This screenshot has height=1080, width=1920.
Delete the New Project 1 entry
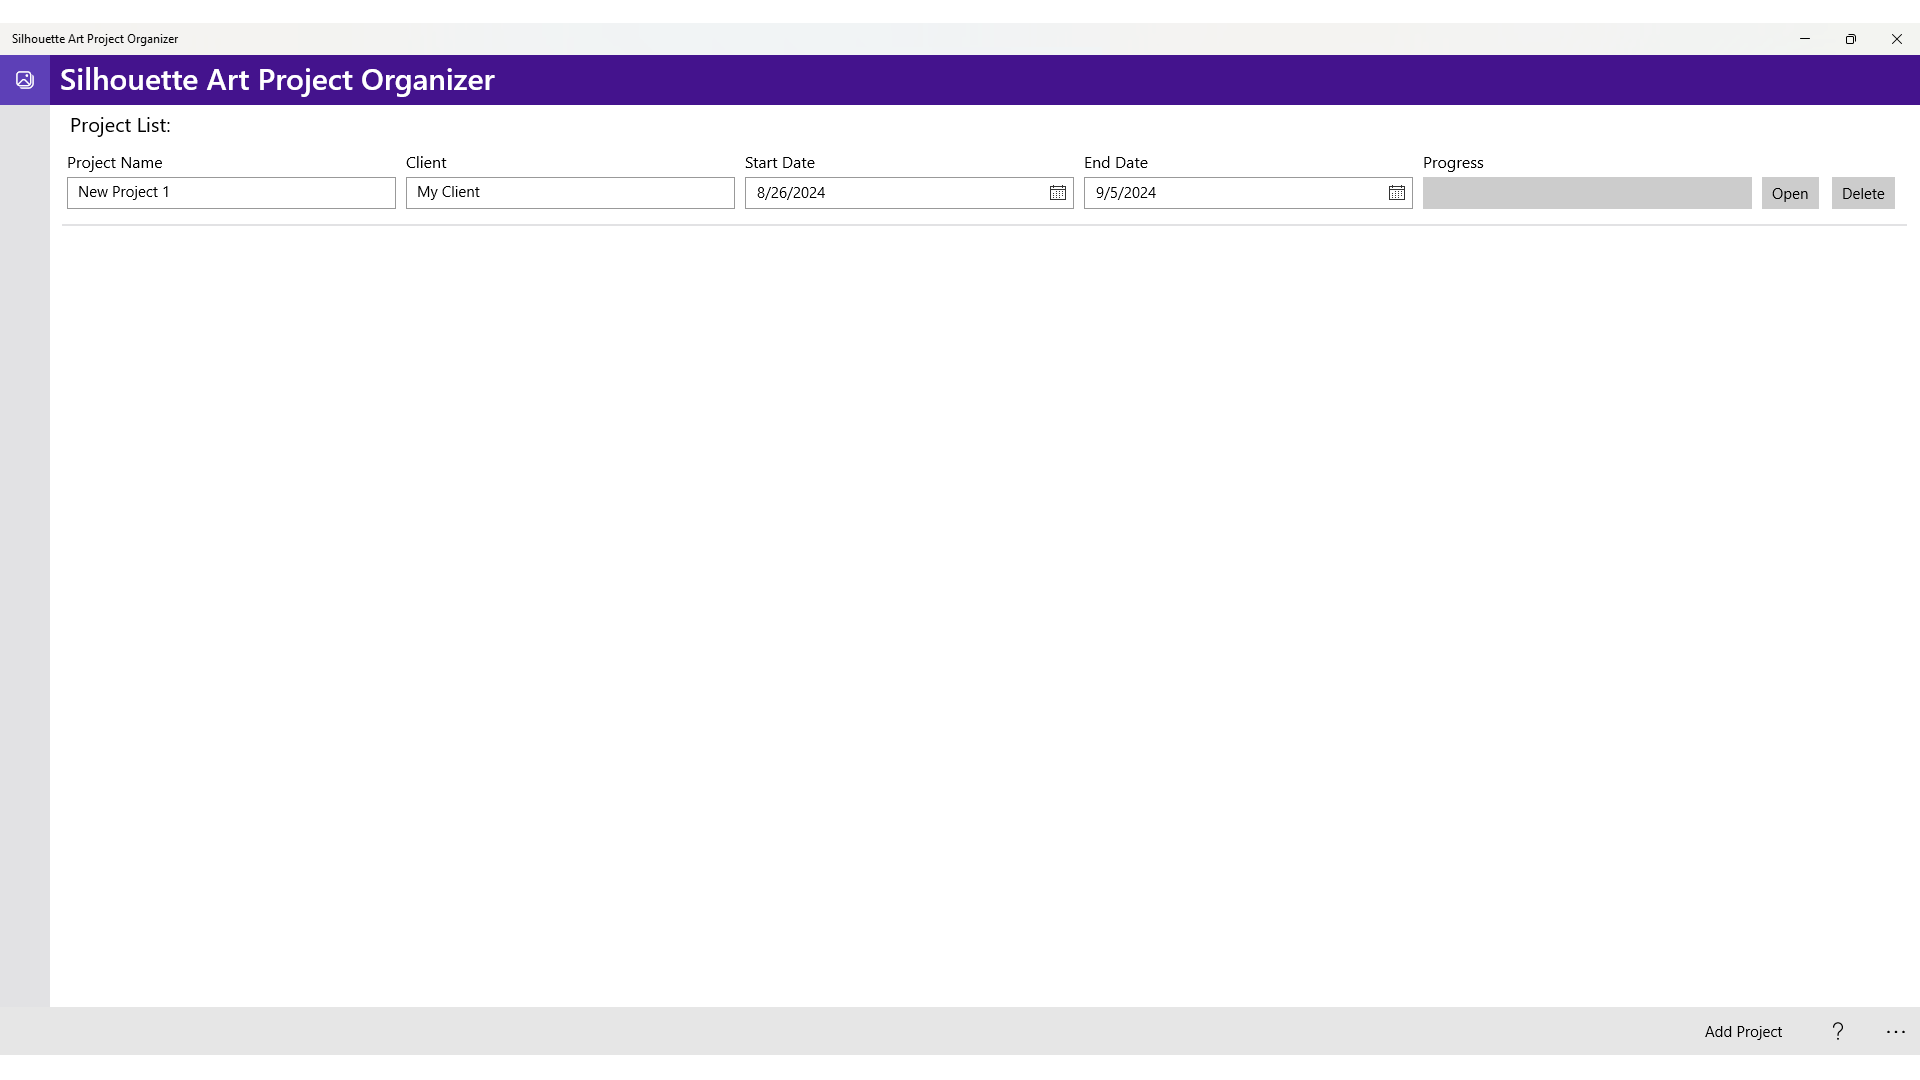click(x=1862, y=193)
